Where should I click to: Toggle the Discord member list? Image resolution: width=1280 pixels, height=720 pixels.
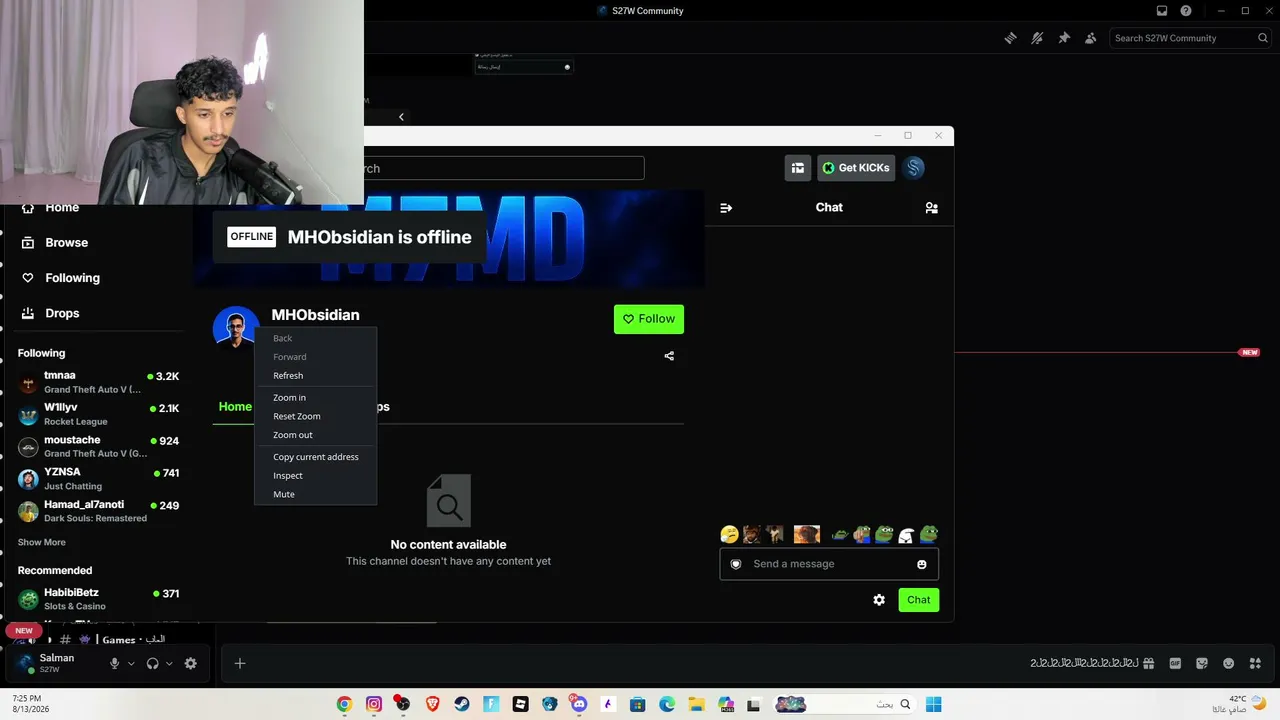point(1091,38)
